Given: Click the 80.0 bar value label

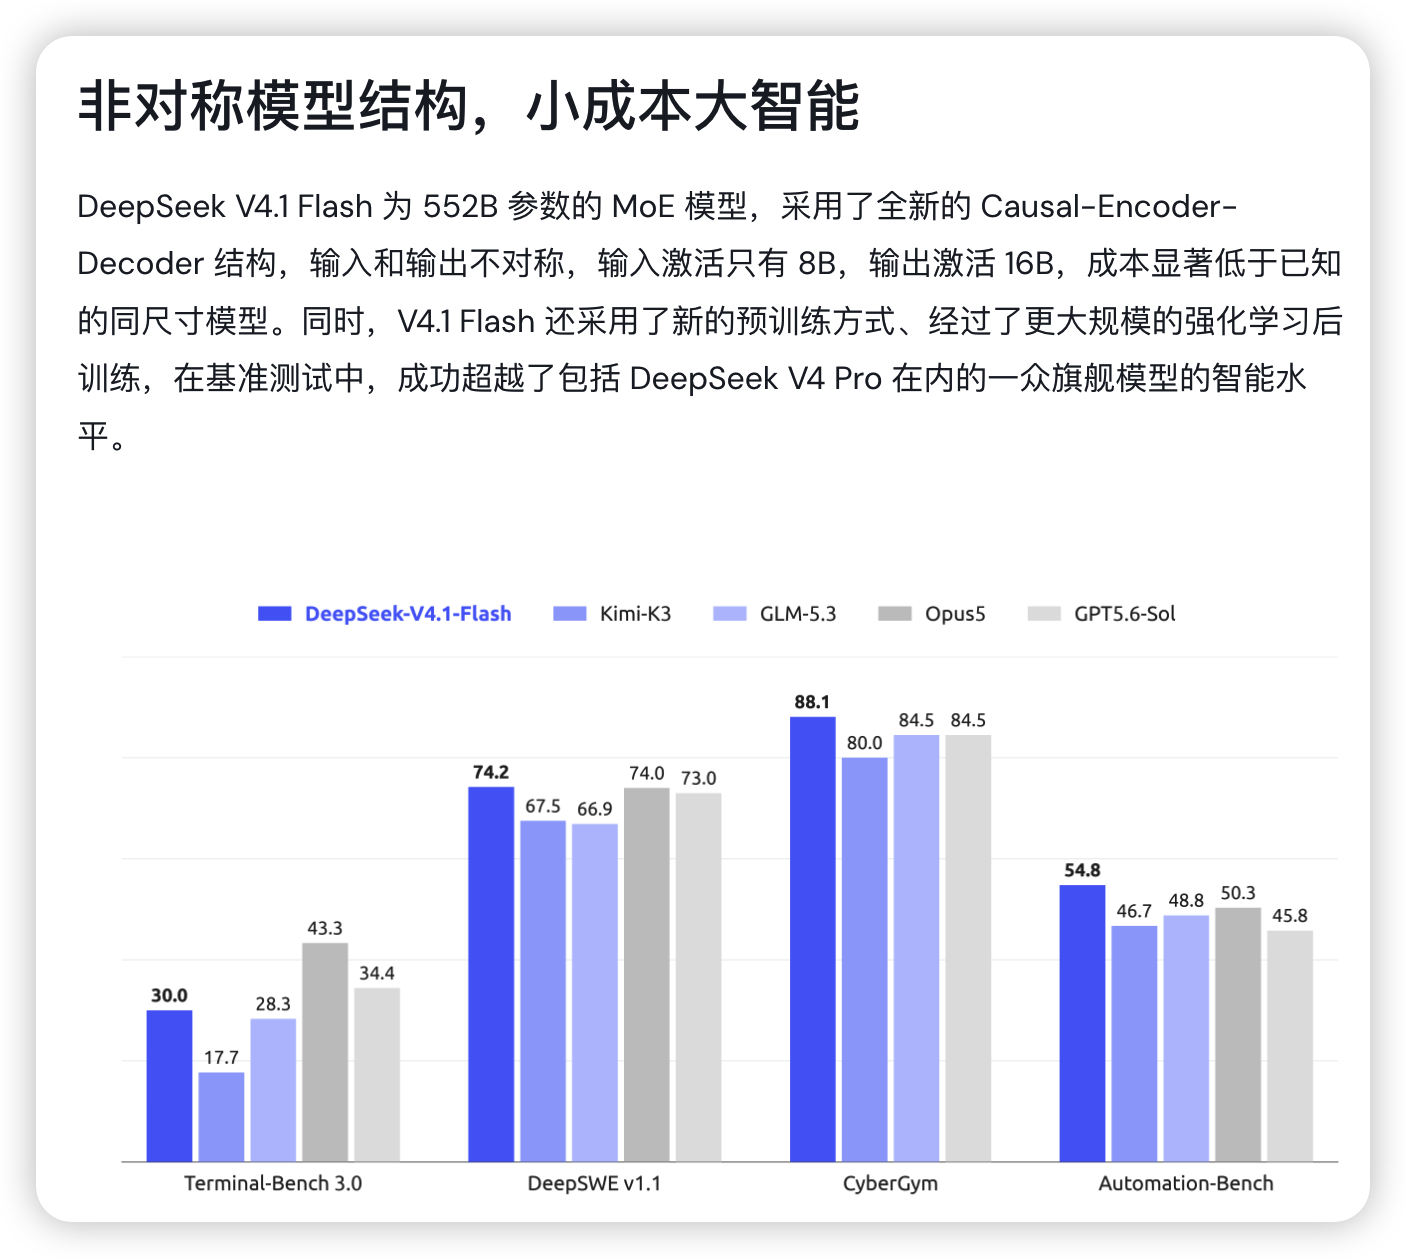Looking at the screenshot, I should click(865, 743).
